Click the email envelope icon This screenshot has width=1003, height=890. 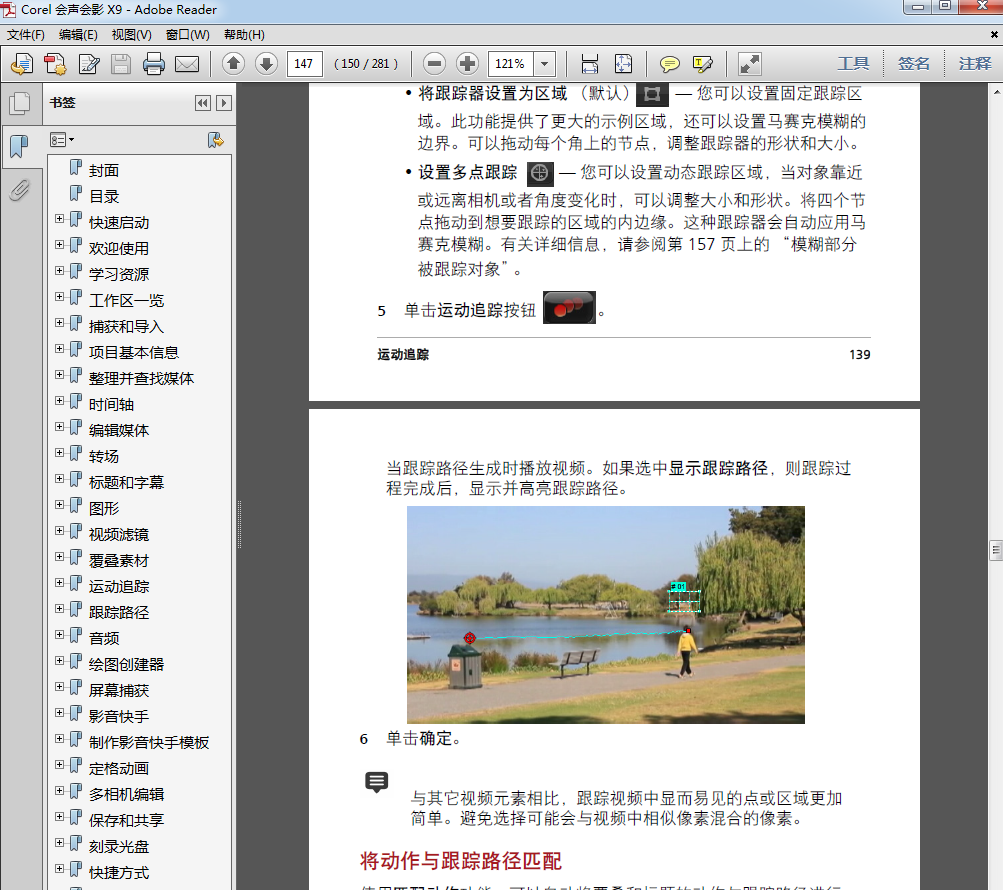point(187,64)
